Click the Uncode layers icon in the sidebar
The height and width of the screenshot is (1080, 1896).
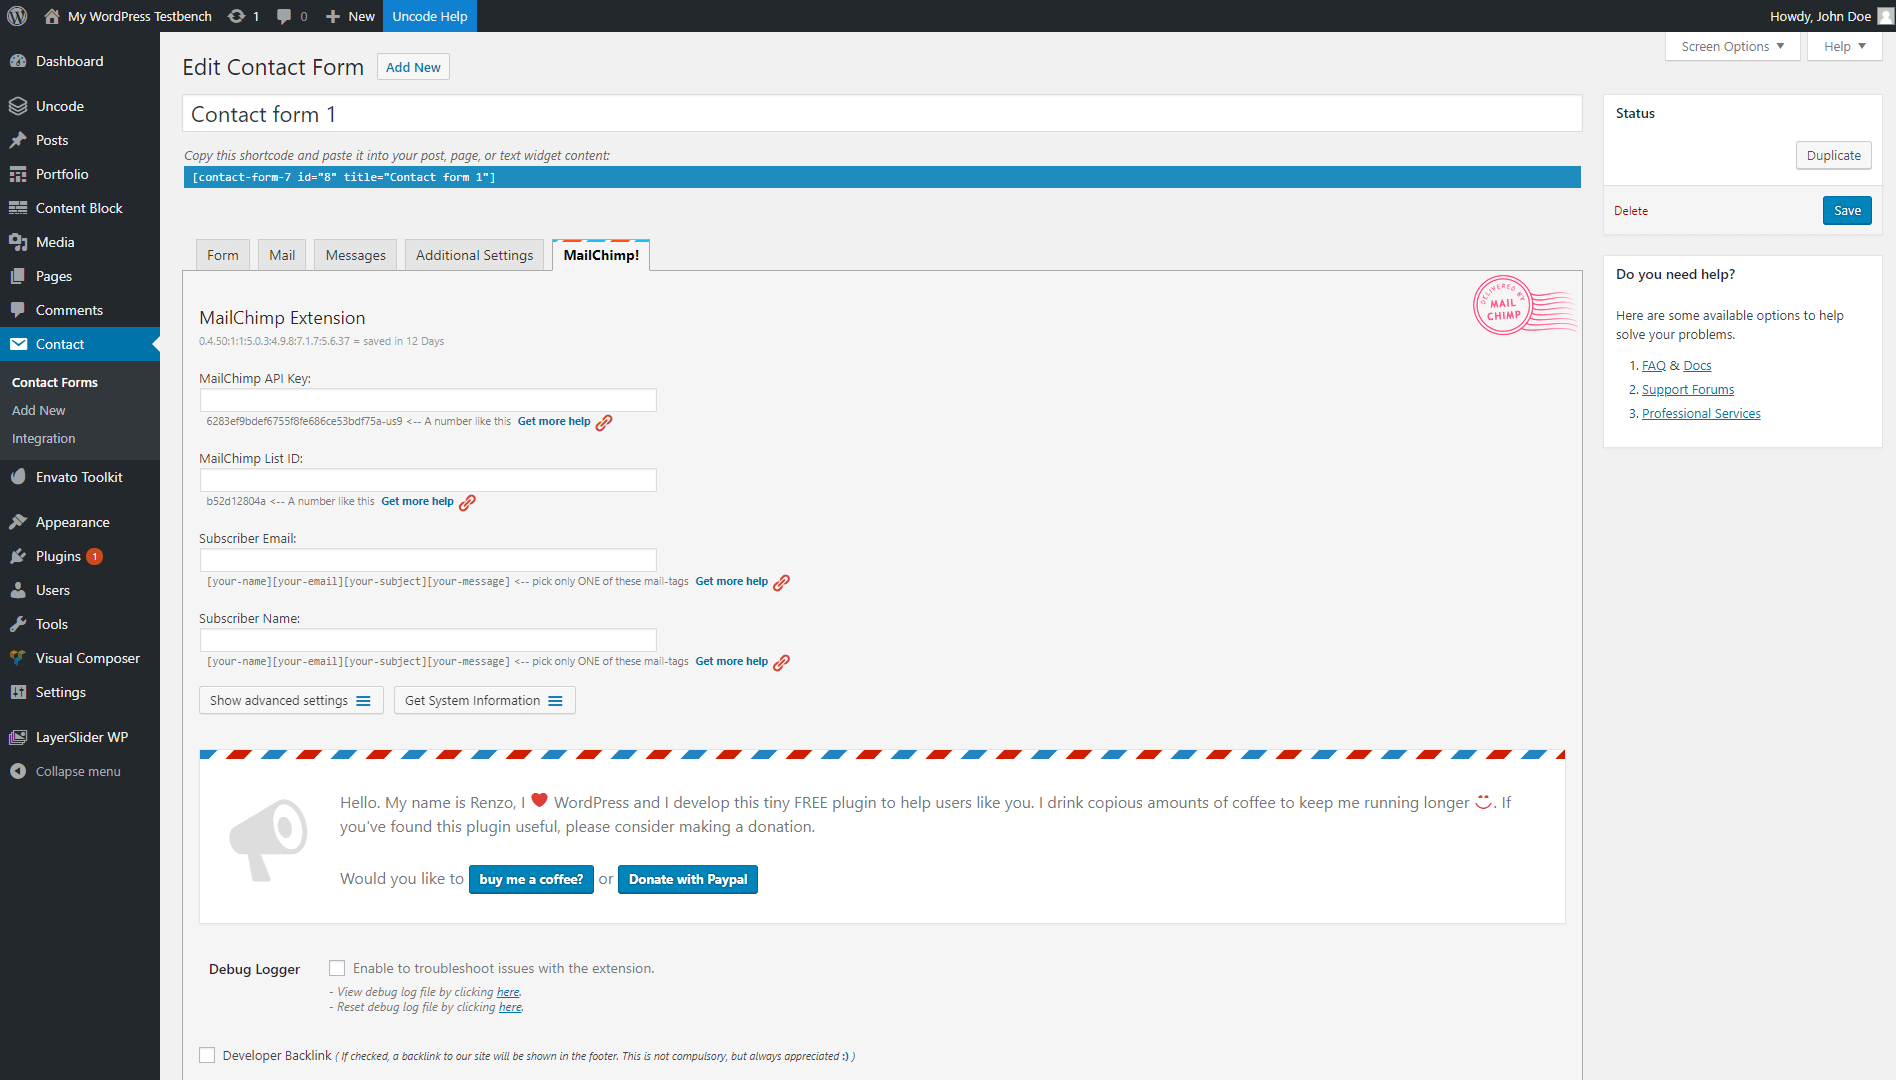click(18, 106)
